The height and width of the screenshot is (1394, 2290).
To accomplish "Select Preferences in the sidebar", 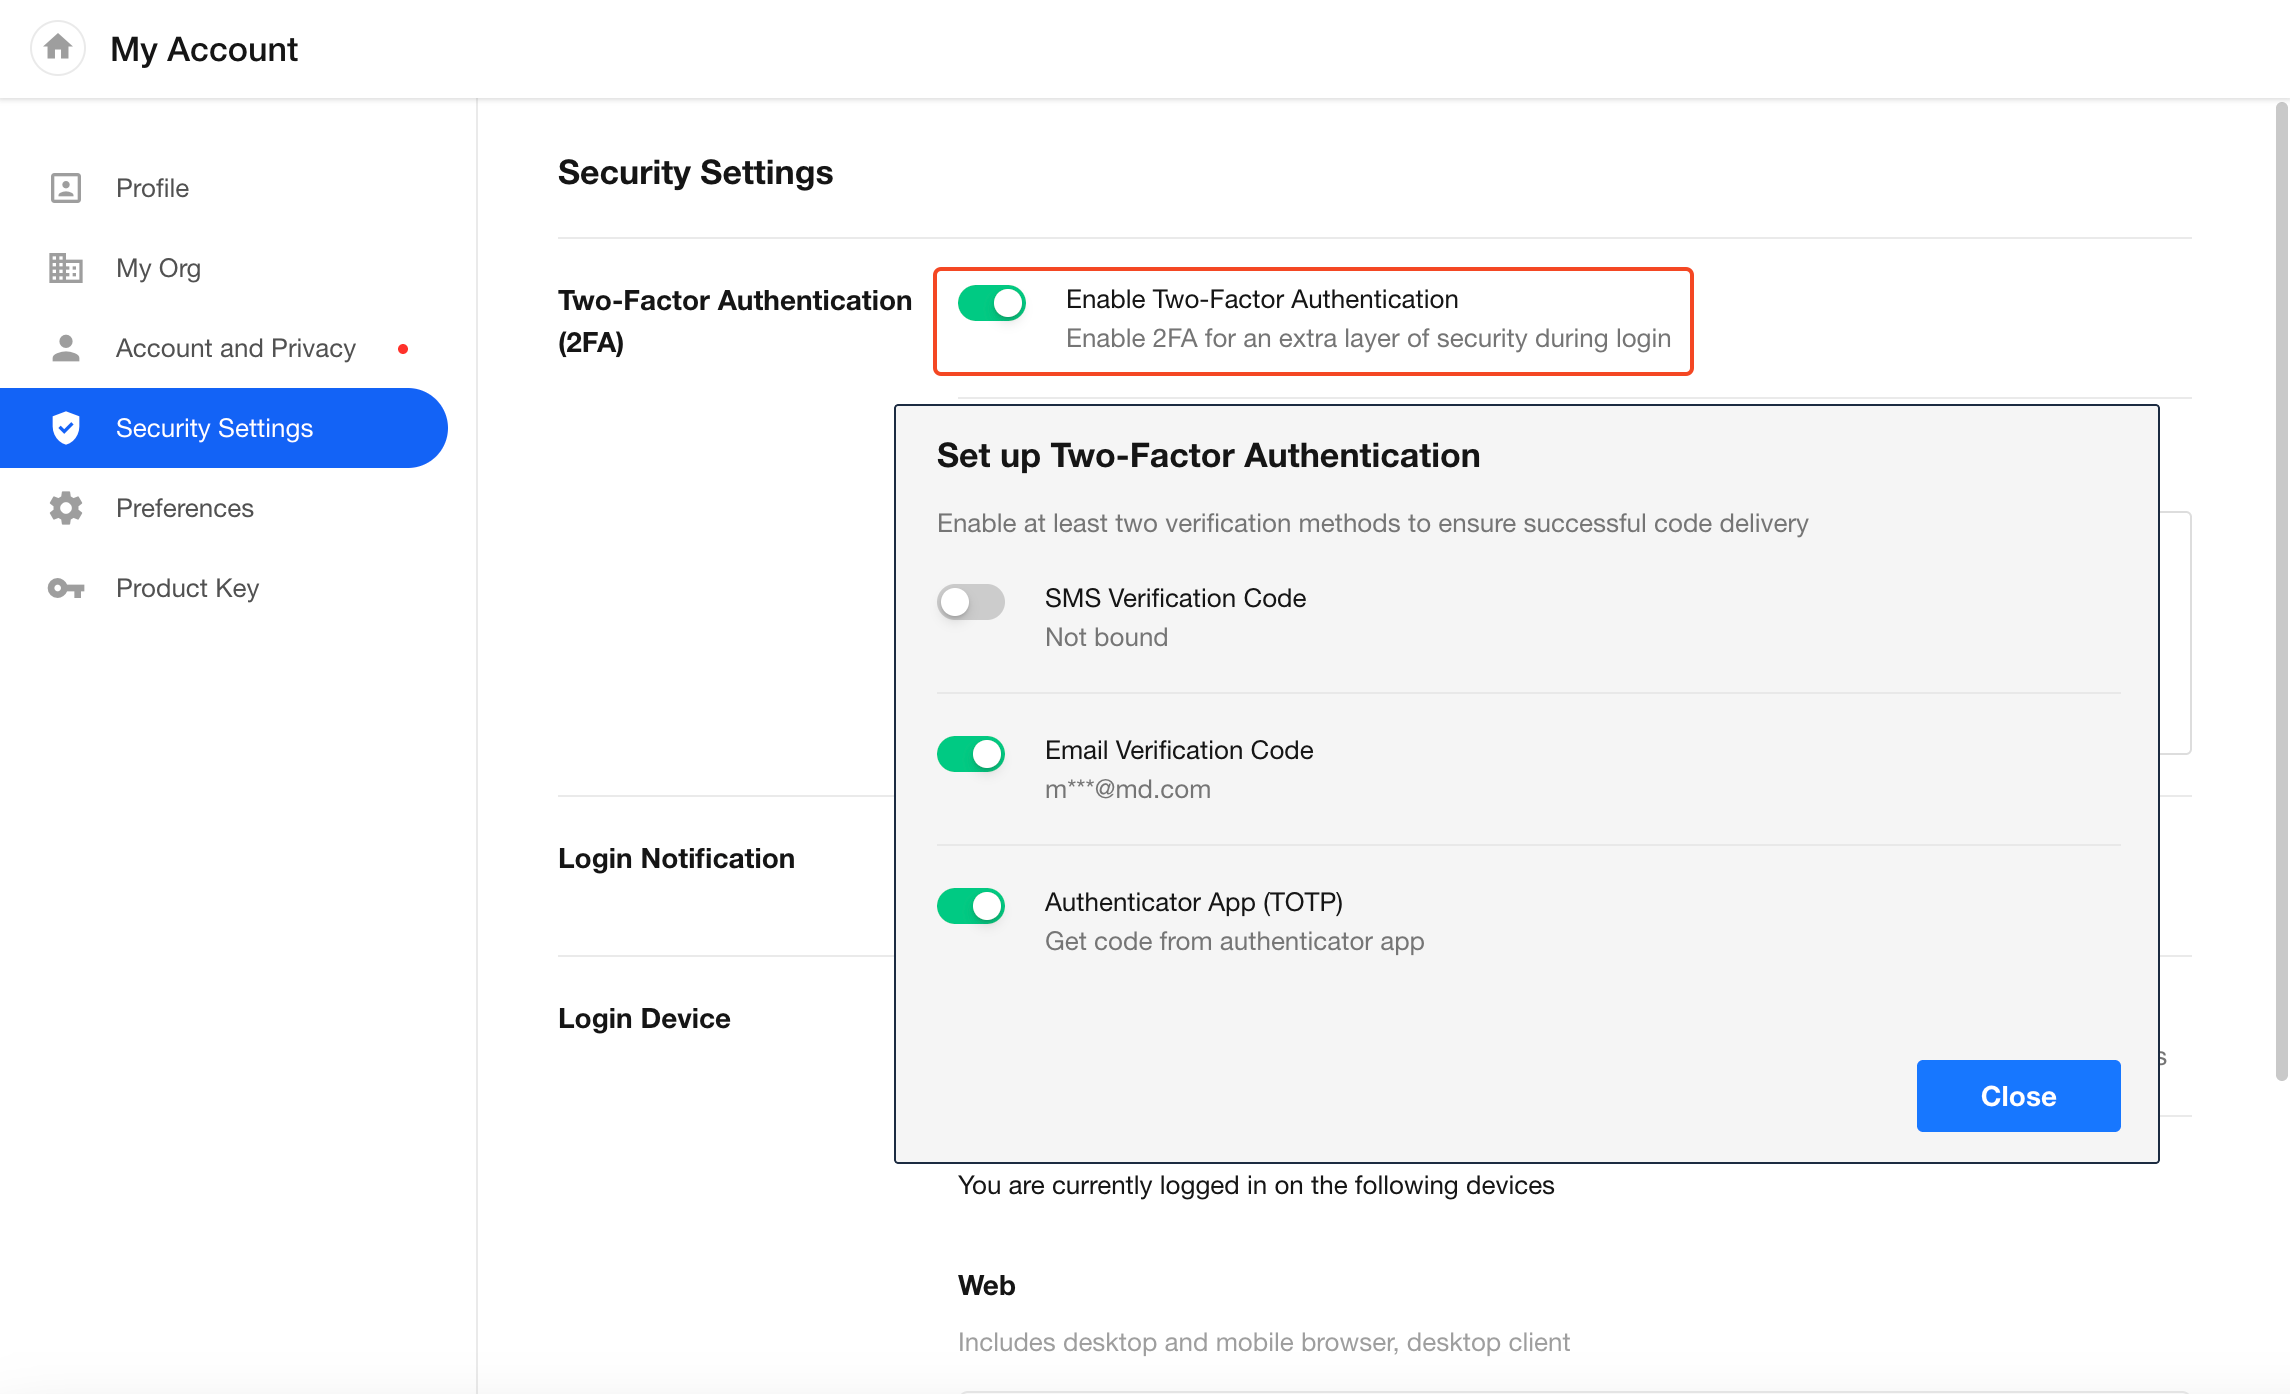I will 184,508.
